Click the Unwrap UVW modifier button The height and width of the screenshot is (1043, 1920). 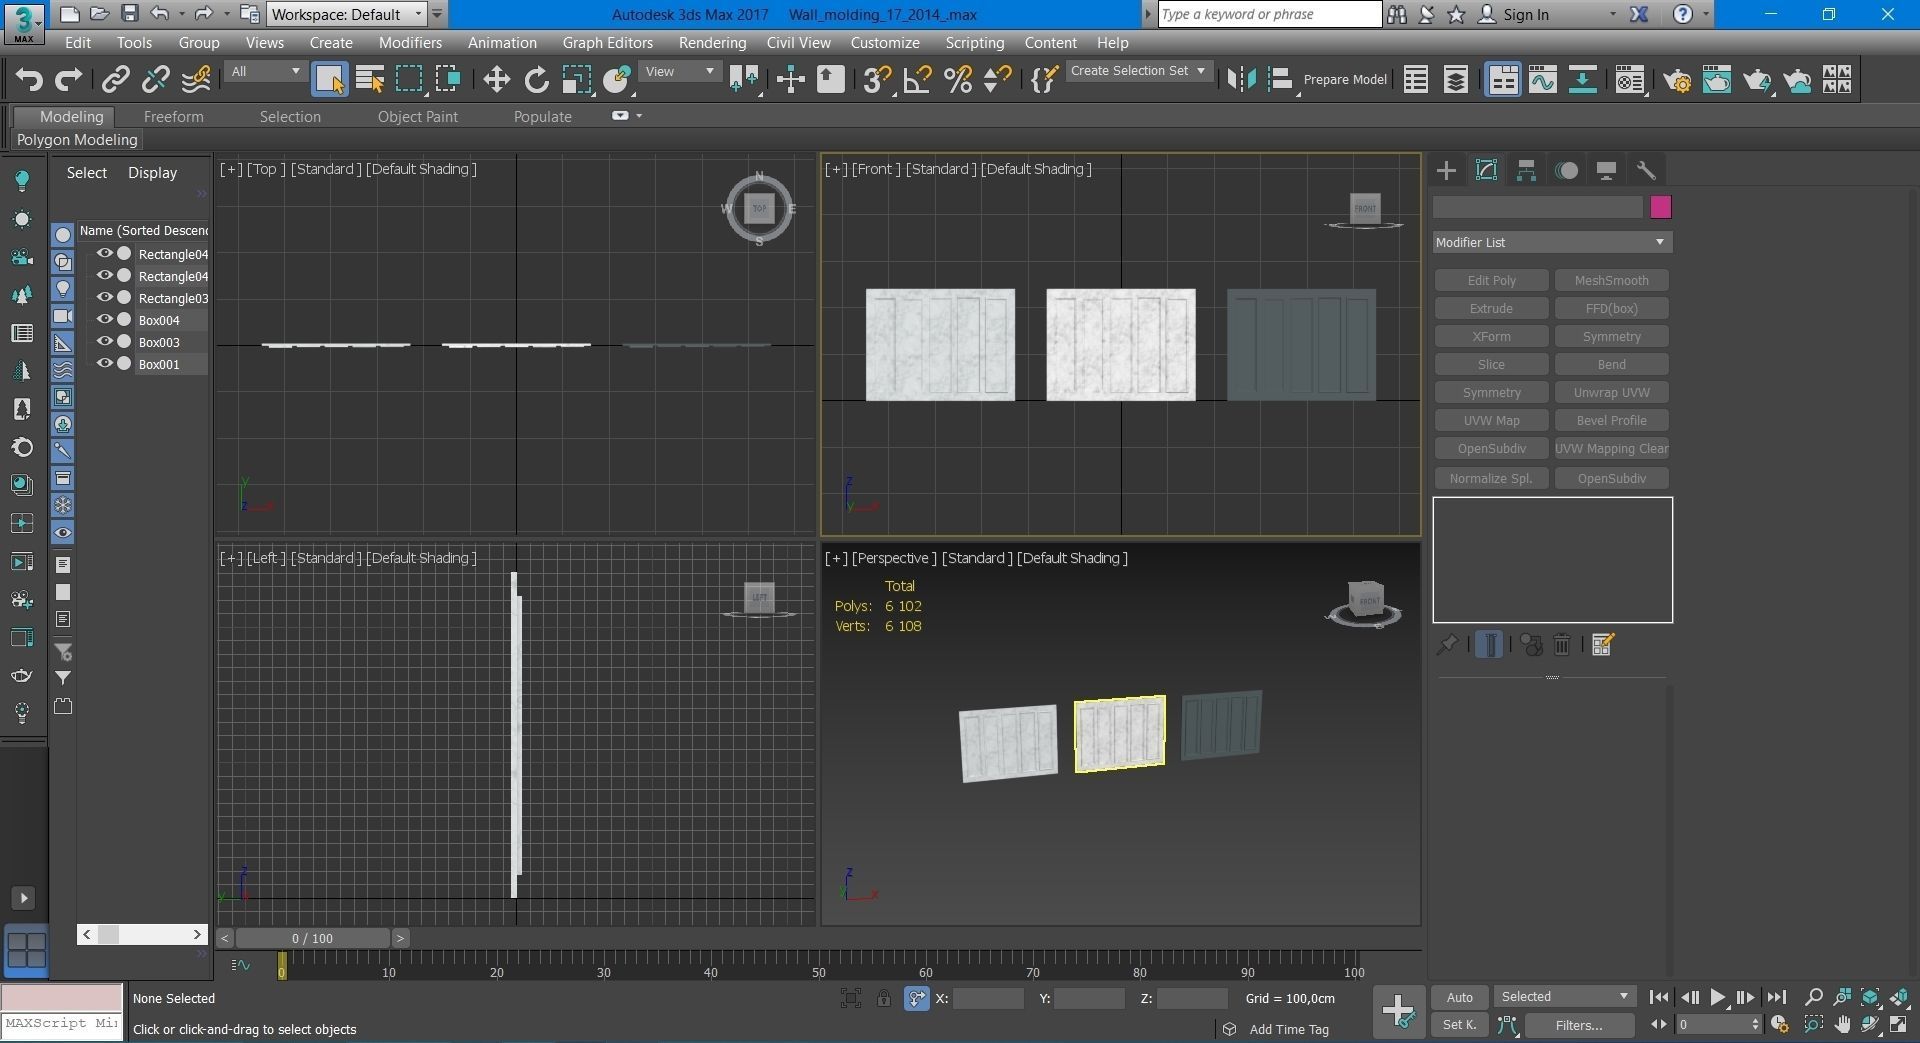point(1611,393)
